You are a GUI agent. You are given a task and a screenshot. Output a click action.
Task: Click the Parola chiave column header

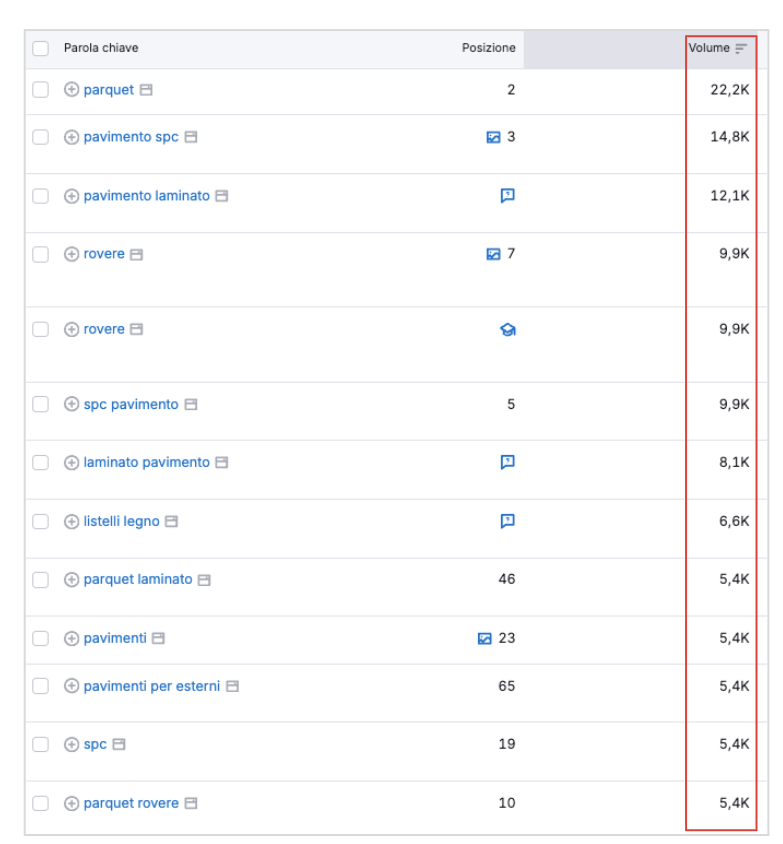(101, 48)
